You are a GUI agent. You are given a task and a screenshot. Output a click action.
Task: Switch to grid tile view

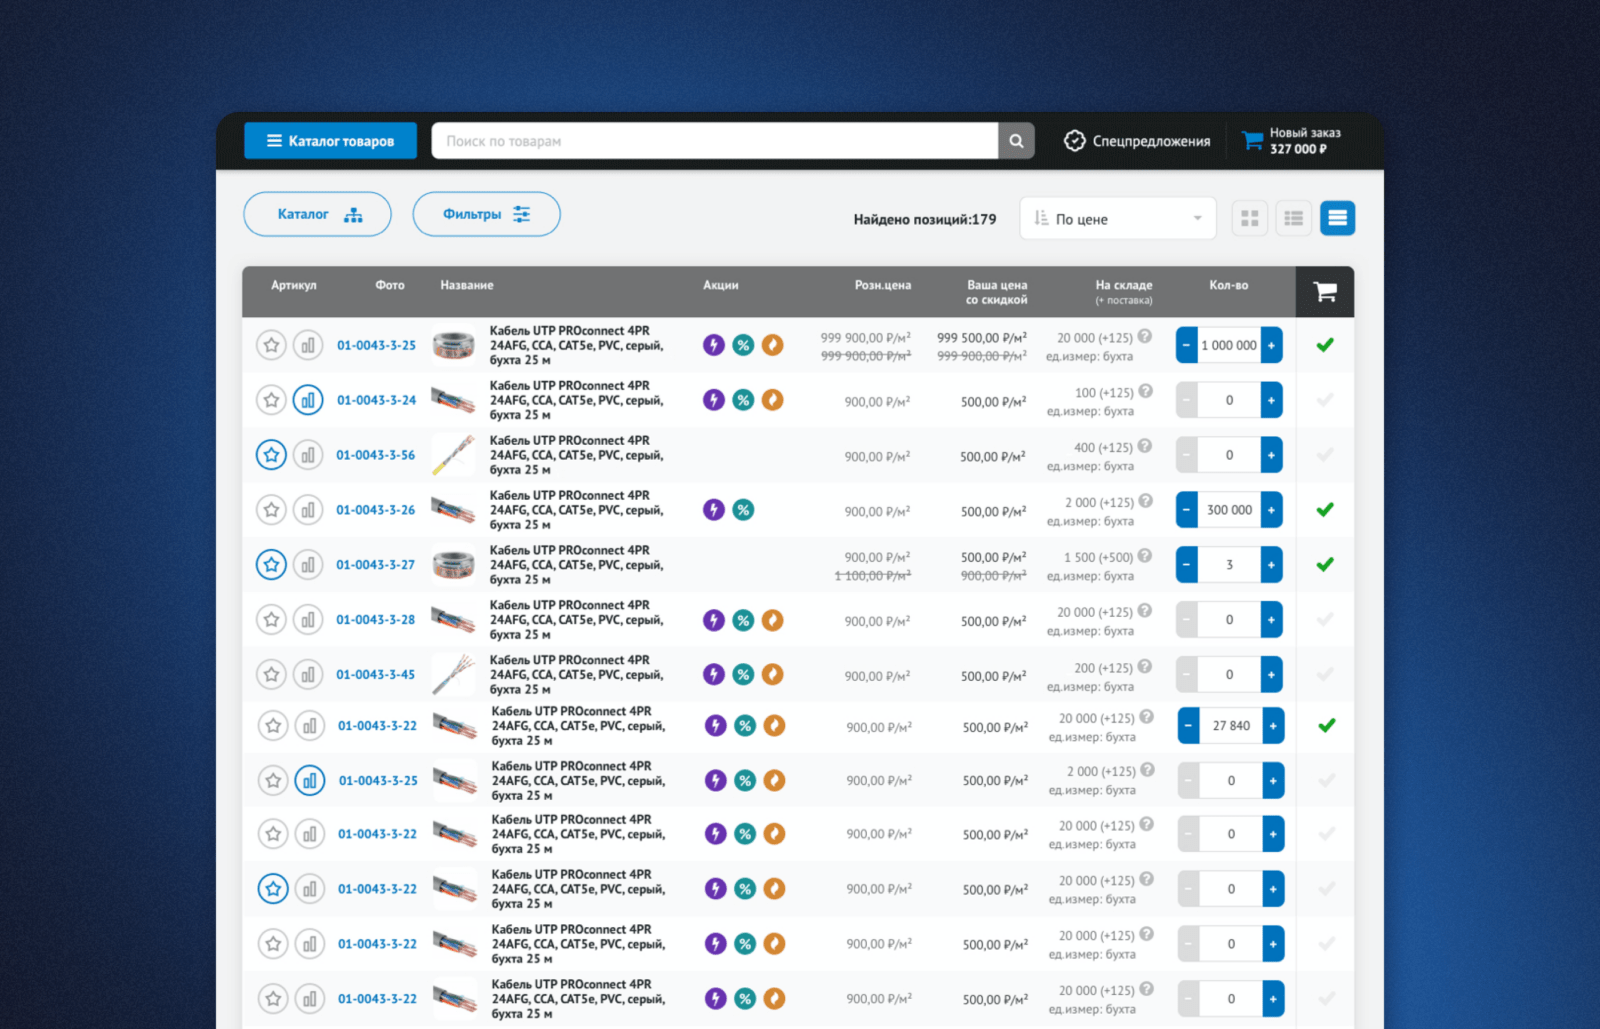tap(1249, 218)
